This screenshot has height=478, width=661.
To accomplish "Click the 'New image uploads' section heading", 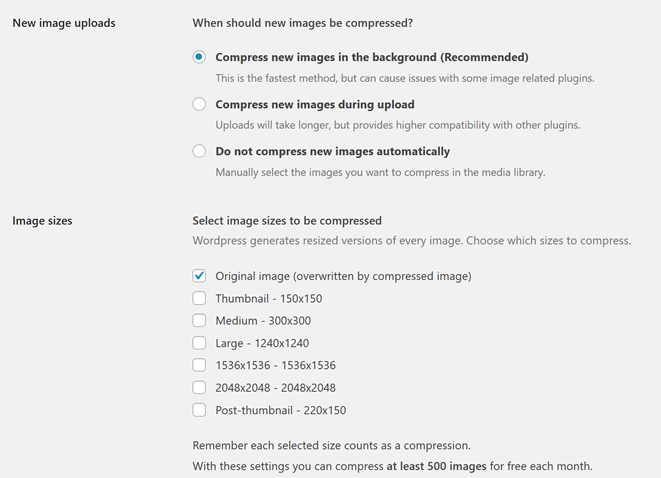I will pyautogui.click(x=64, y=23).
